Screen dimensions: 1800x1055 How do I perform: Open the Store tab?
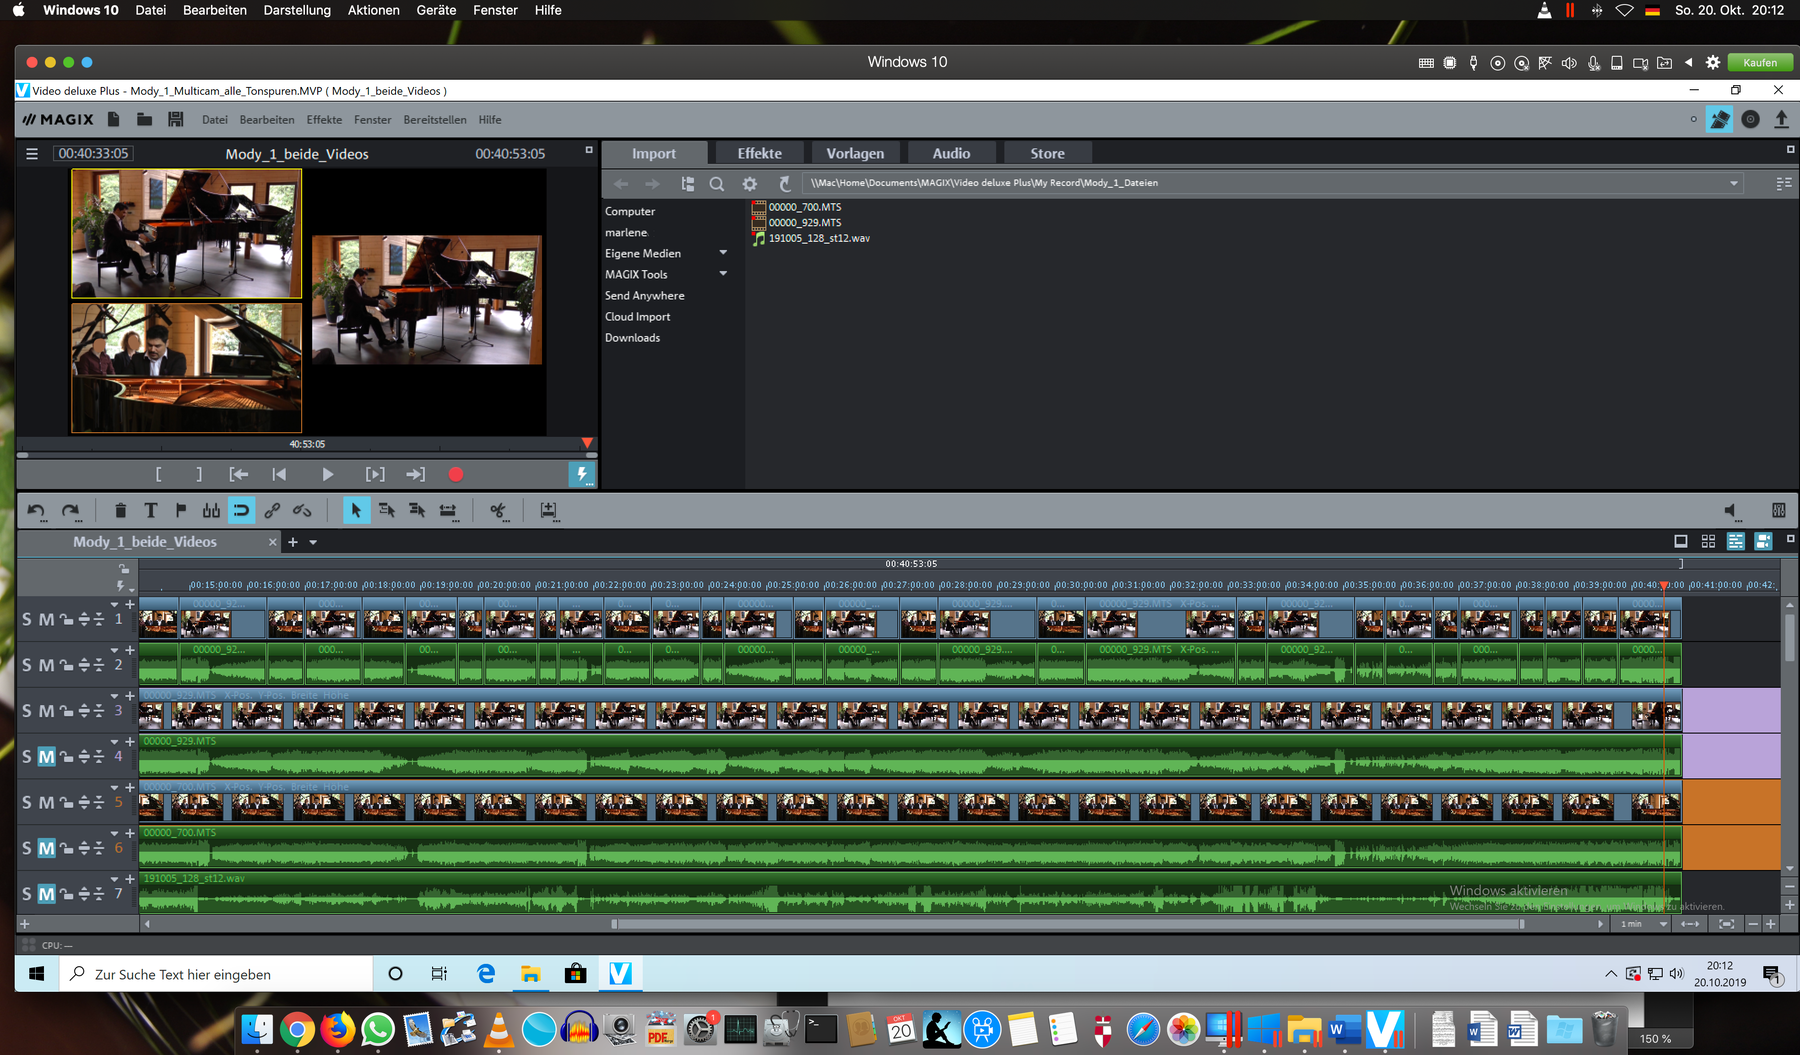pyautogui.click(x=1047, y=153)
